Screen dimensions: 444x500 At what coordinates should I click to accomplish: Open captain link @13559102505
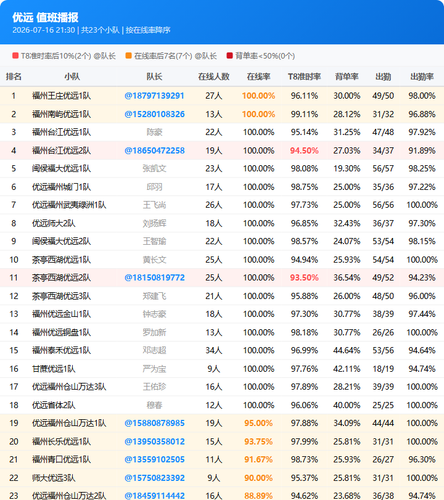pyautogui.click(x=154, y=460)
